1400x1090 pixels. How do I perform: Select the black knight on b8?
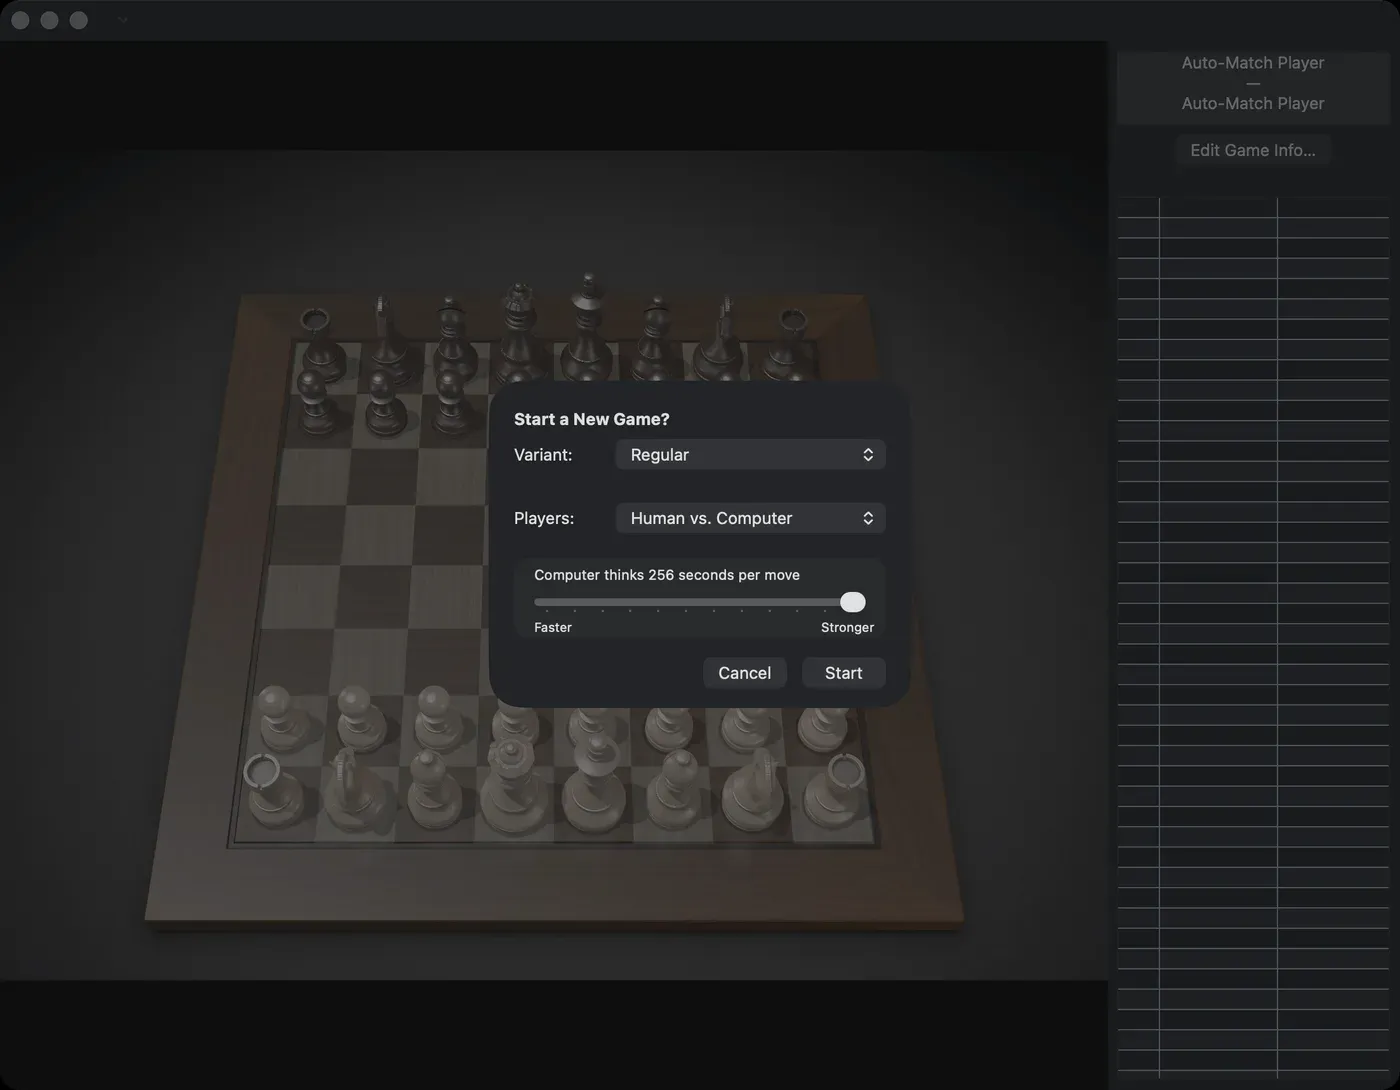point(388,342)
